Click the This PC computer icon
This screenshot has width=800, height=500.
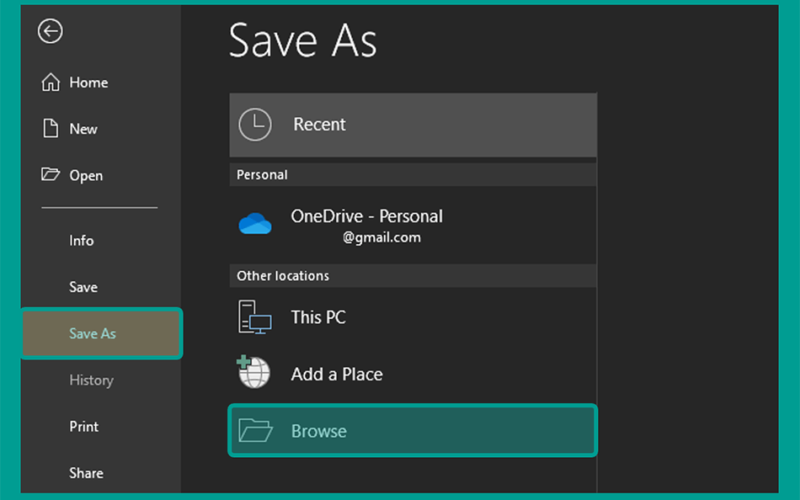(255, 317)
